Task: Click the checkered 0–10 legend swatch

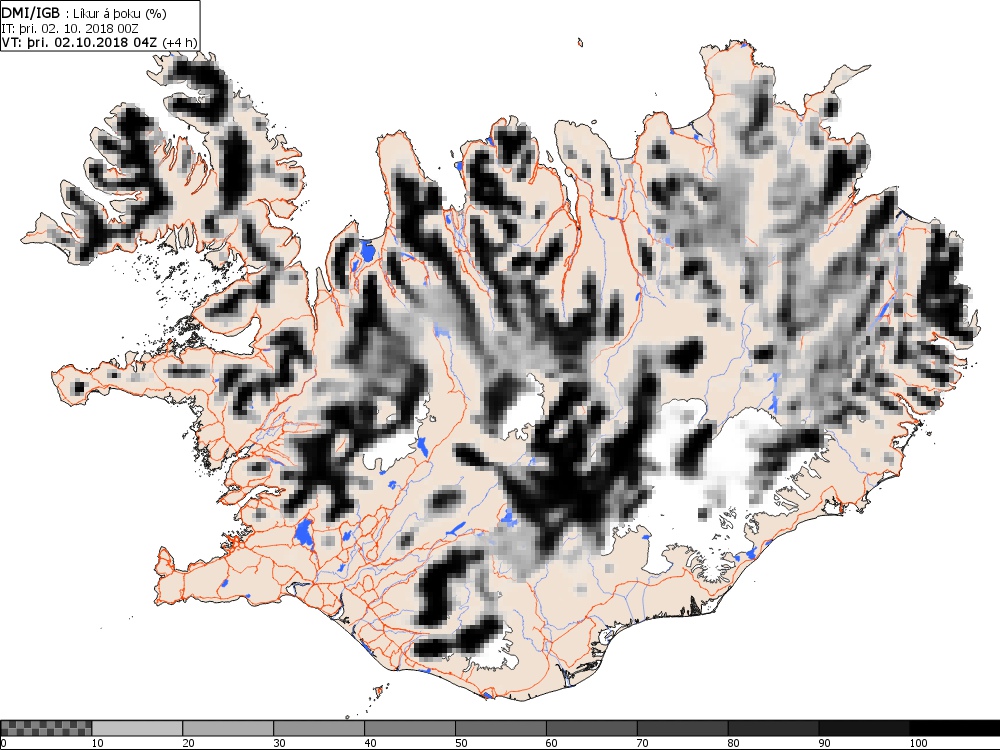Action: 46,728
